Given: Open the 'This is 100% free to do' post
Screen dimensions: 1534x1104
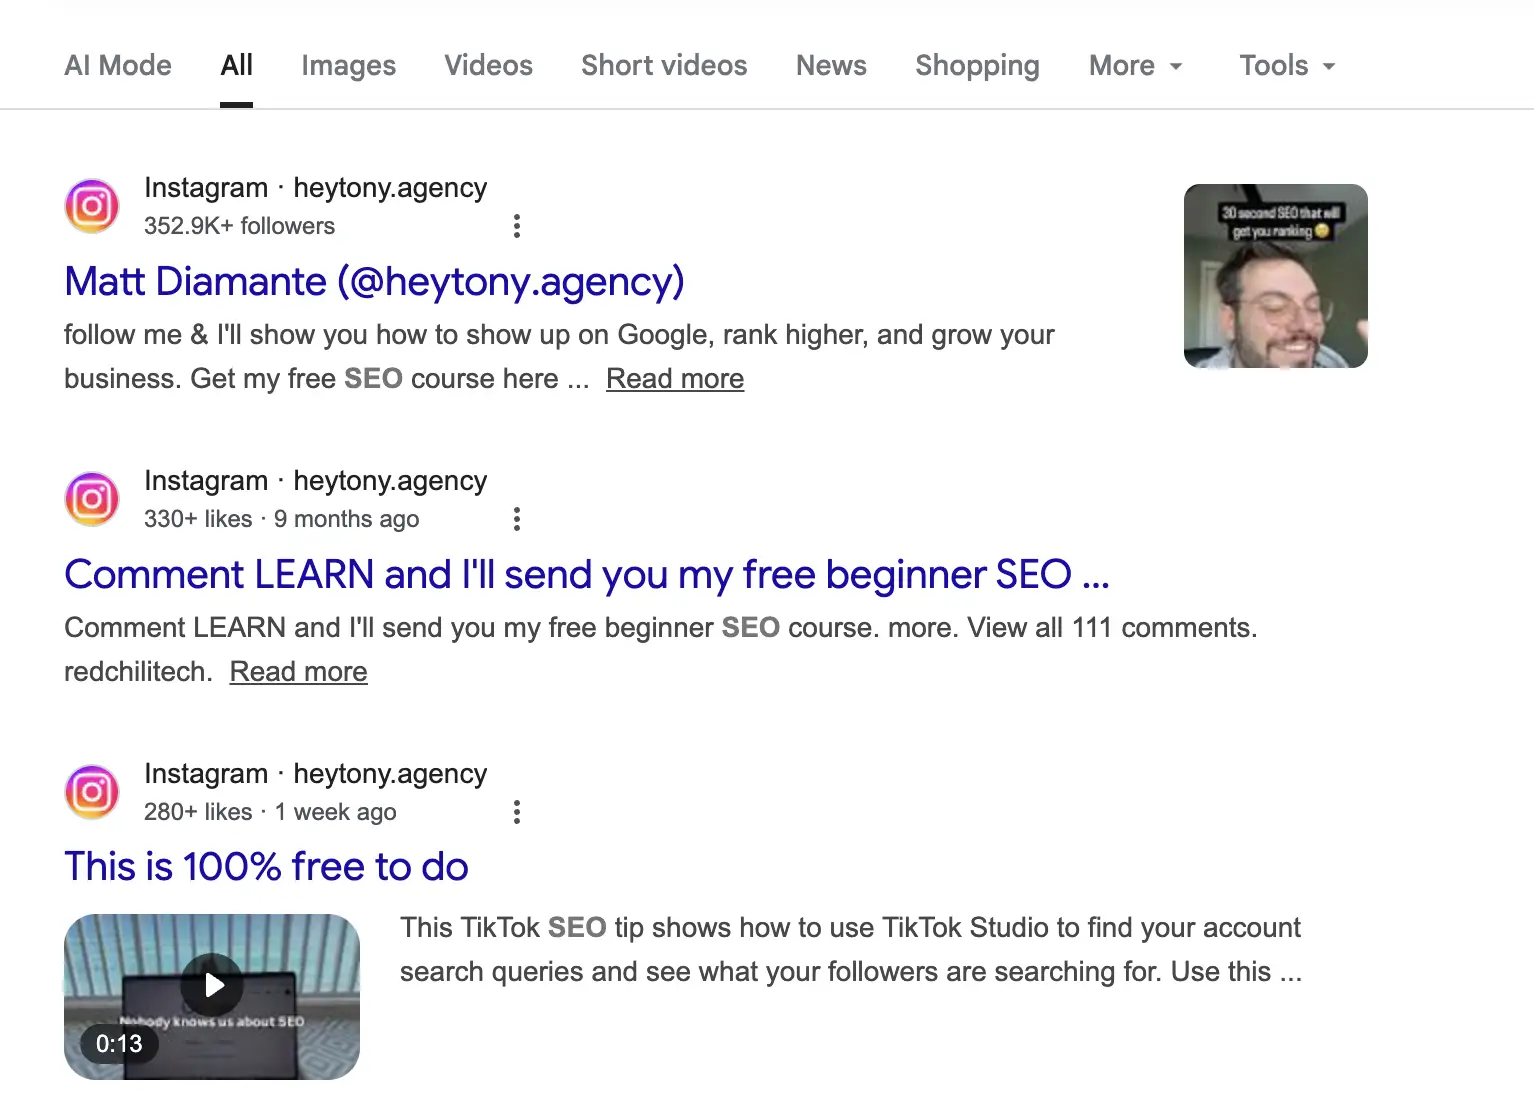Looking at the screenshot, I should 266,866.
